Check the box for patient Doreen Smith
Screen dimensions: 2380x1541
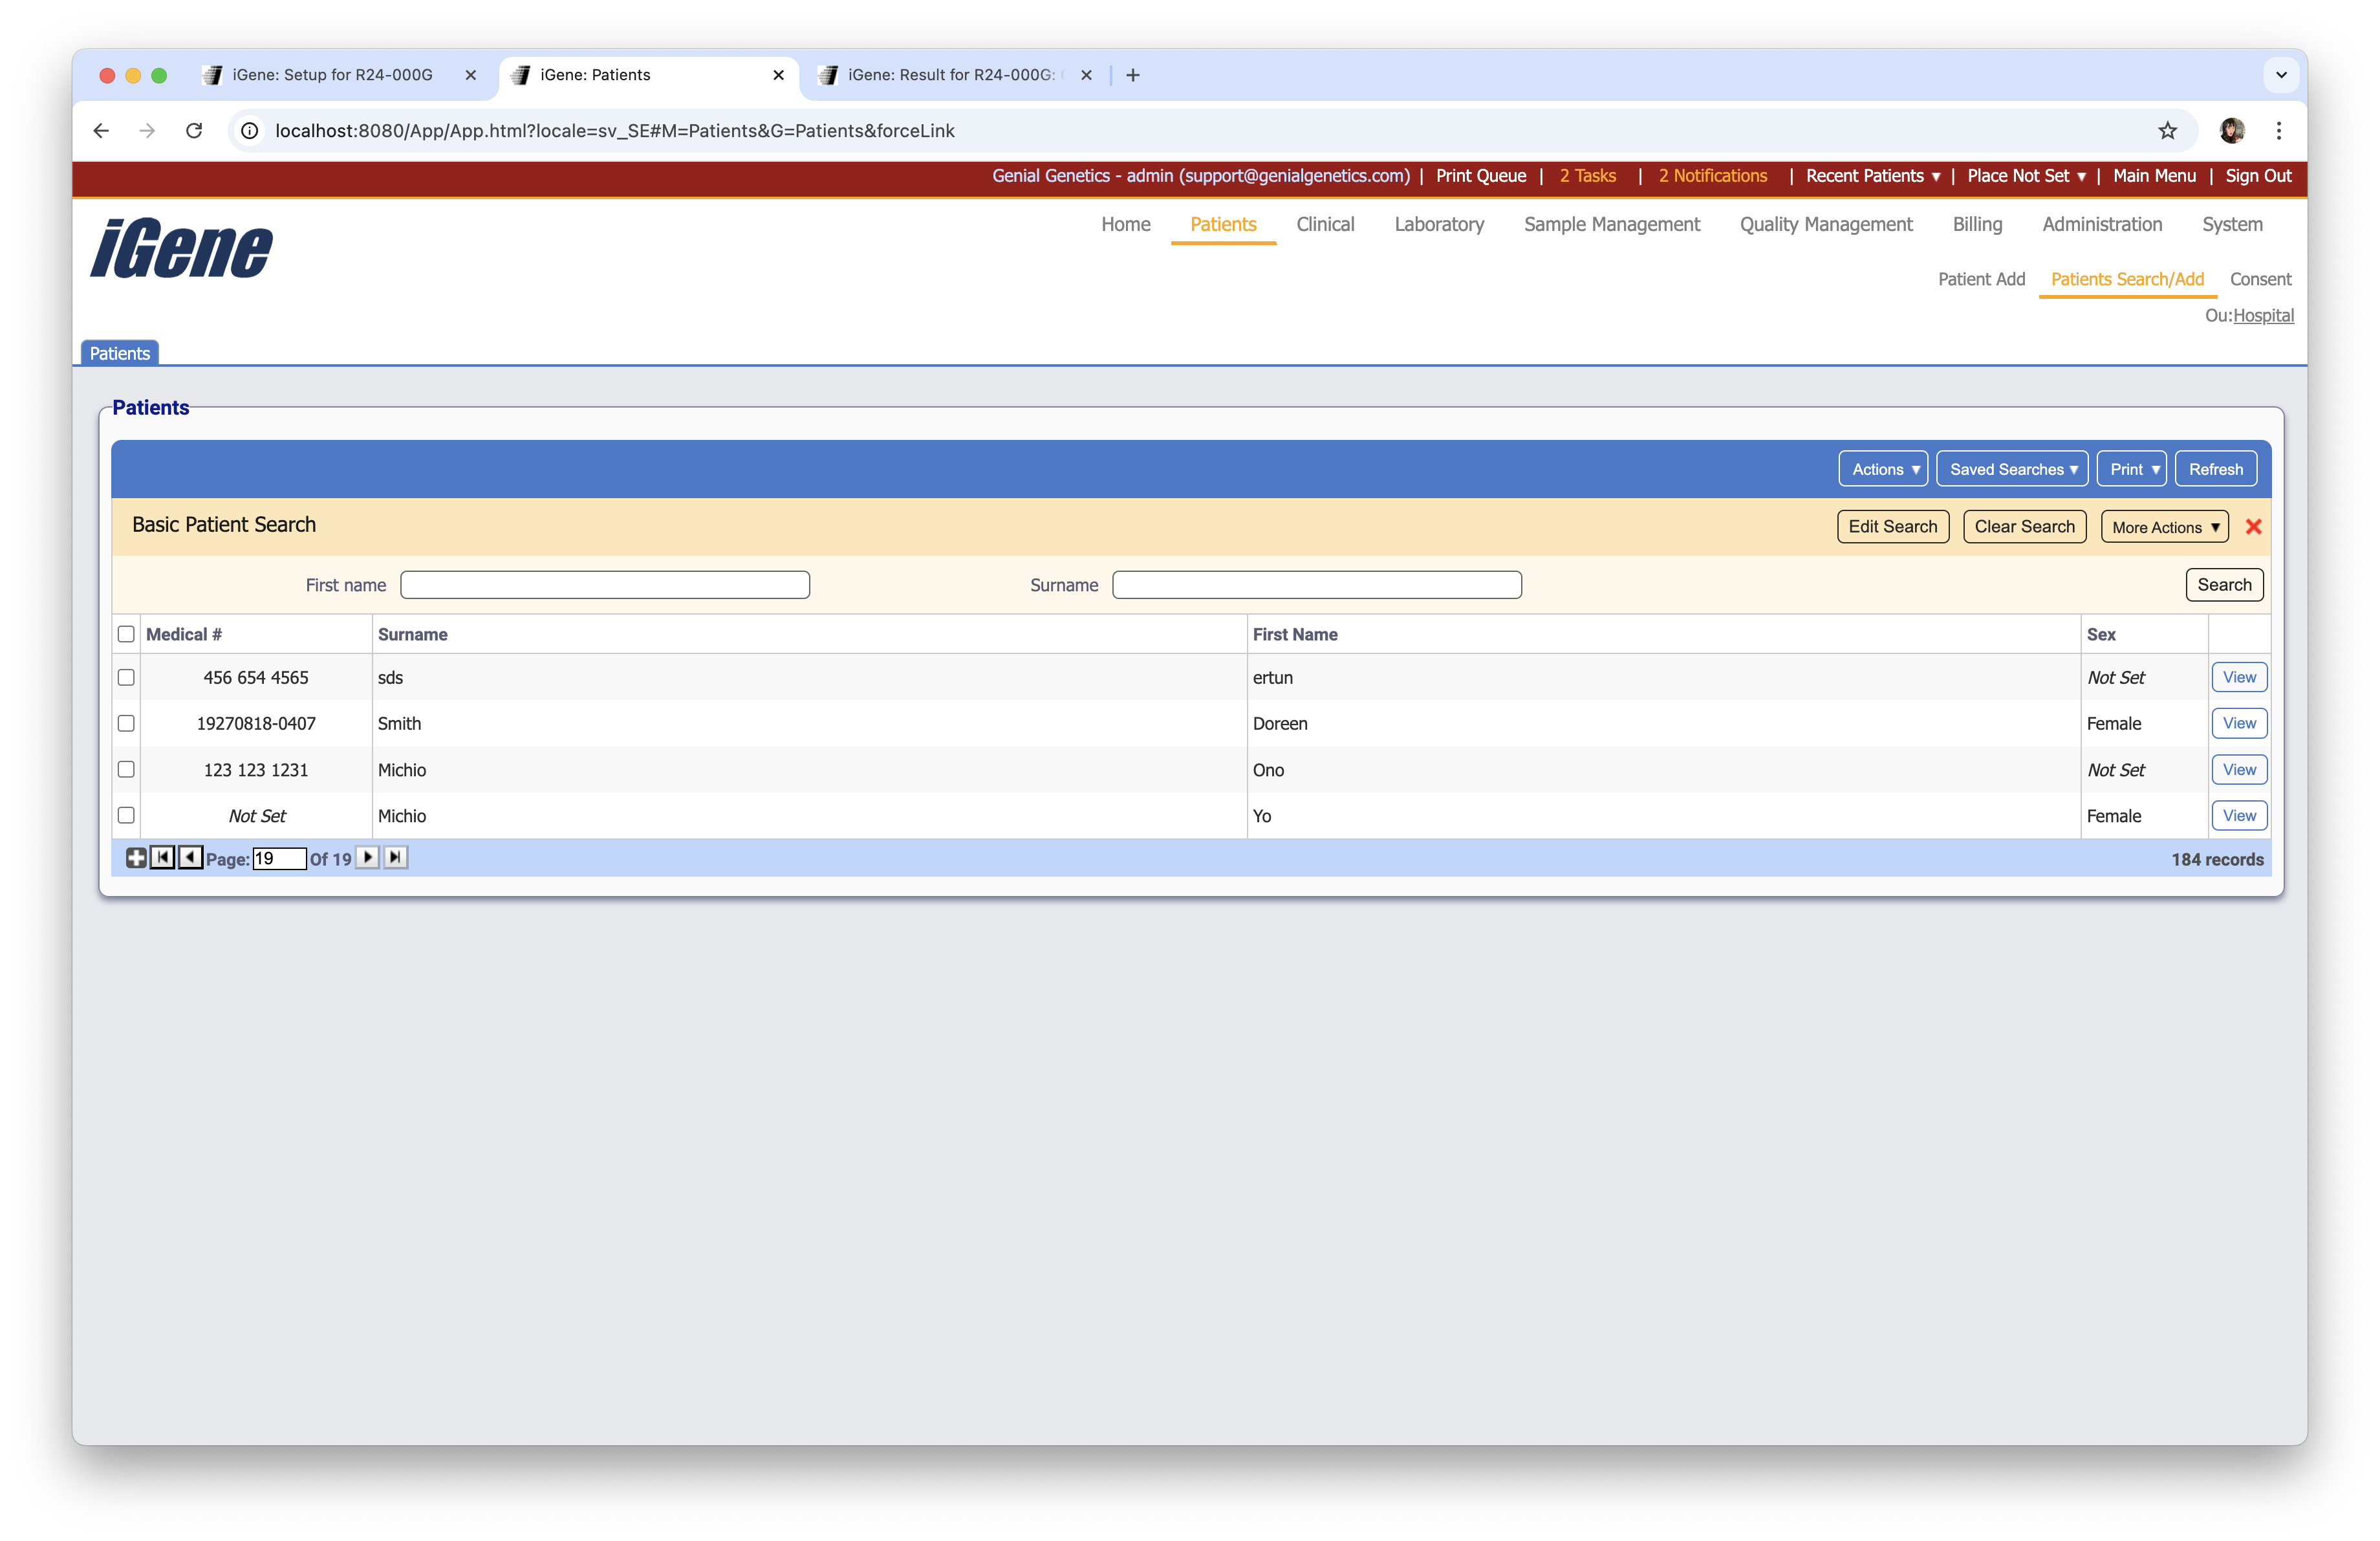coord(126,723)
